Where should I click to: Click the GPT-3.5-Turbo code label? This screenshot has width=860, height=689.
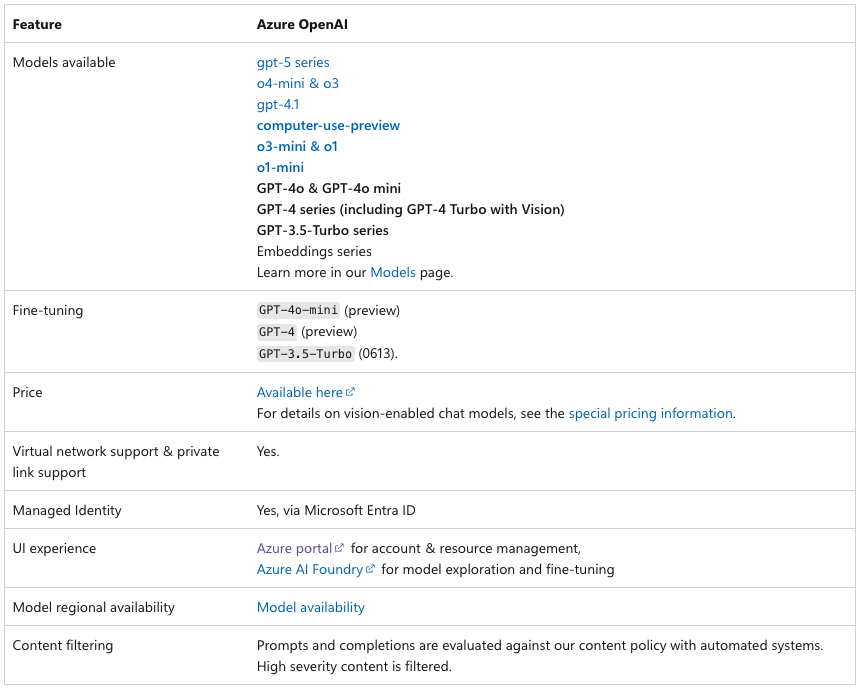coord(305,353)
